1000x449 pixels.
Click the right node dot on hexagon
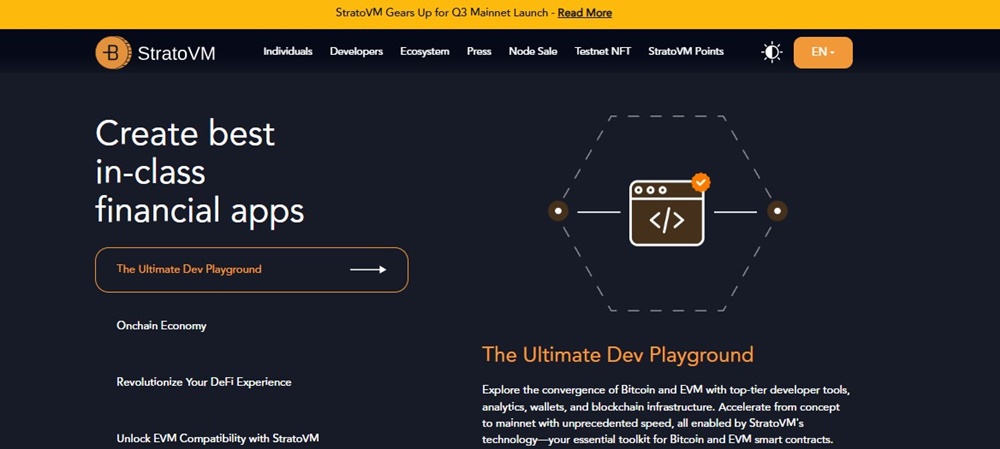pyautogui.click(x=776, y=211)
